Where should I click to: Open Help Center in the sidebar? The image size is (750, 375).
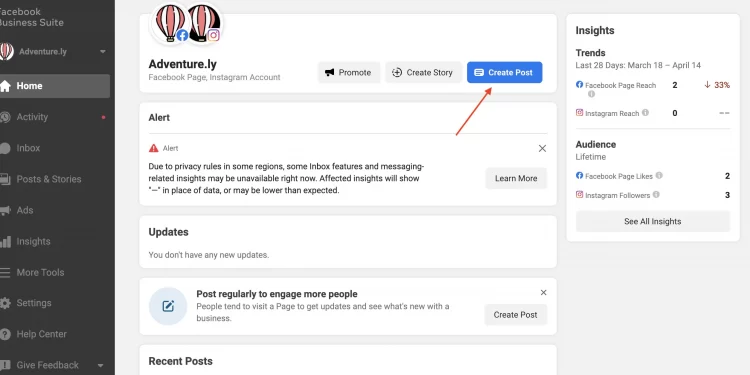(x=54, y=334)
